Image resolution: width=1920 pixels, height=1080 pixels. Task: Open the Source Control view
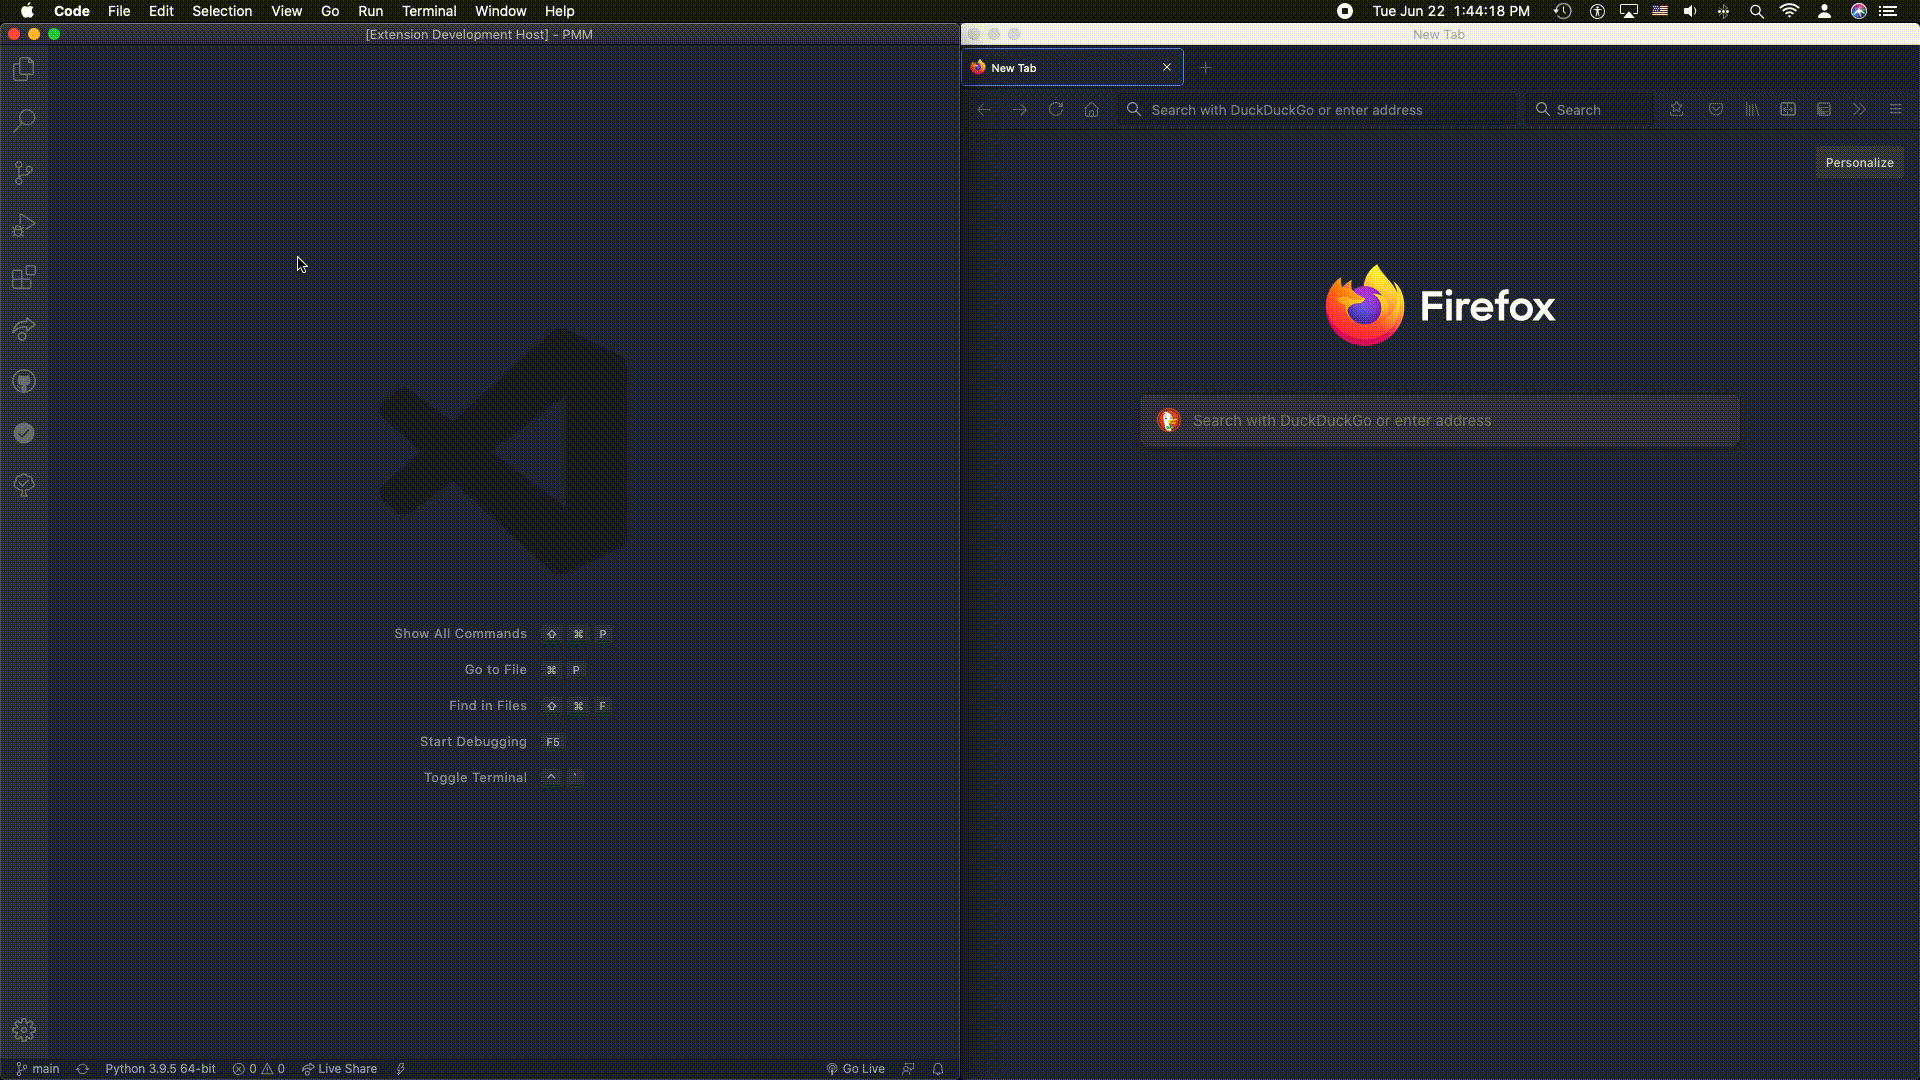click(24, 173)
